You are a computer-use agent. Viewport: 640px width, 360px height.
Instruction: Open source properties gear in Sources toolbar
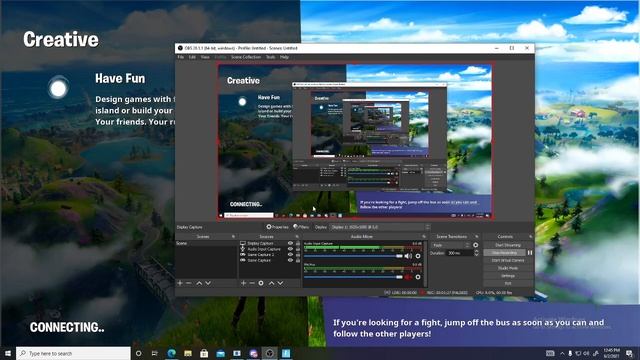click(x=261, y=283)
